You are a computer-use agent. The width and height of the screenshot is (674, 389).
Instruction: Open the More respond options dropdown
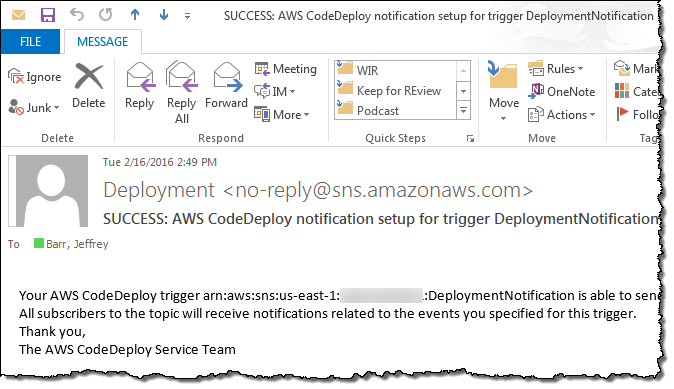pyautogui.click(x=282, y=115)
